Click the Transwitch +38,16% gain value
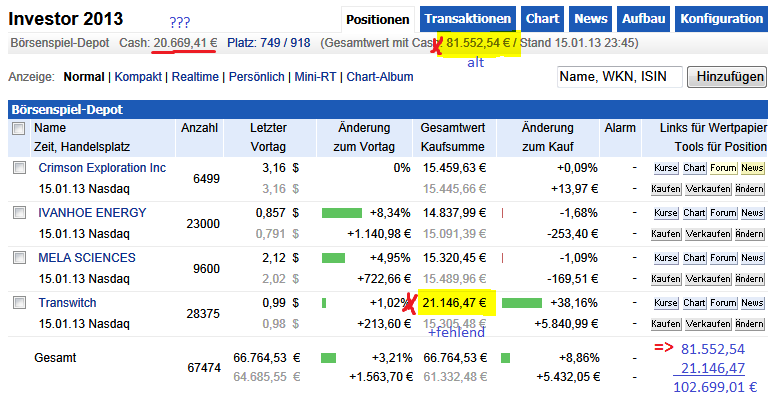 (574, 303)
